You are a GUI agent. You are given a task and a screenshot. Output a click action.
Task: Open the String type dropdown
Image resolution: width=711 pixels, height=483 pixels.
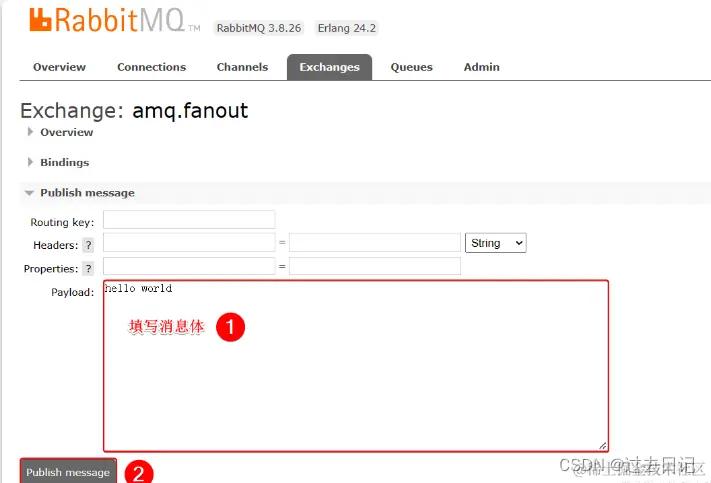point(496,243)
